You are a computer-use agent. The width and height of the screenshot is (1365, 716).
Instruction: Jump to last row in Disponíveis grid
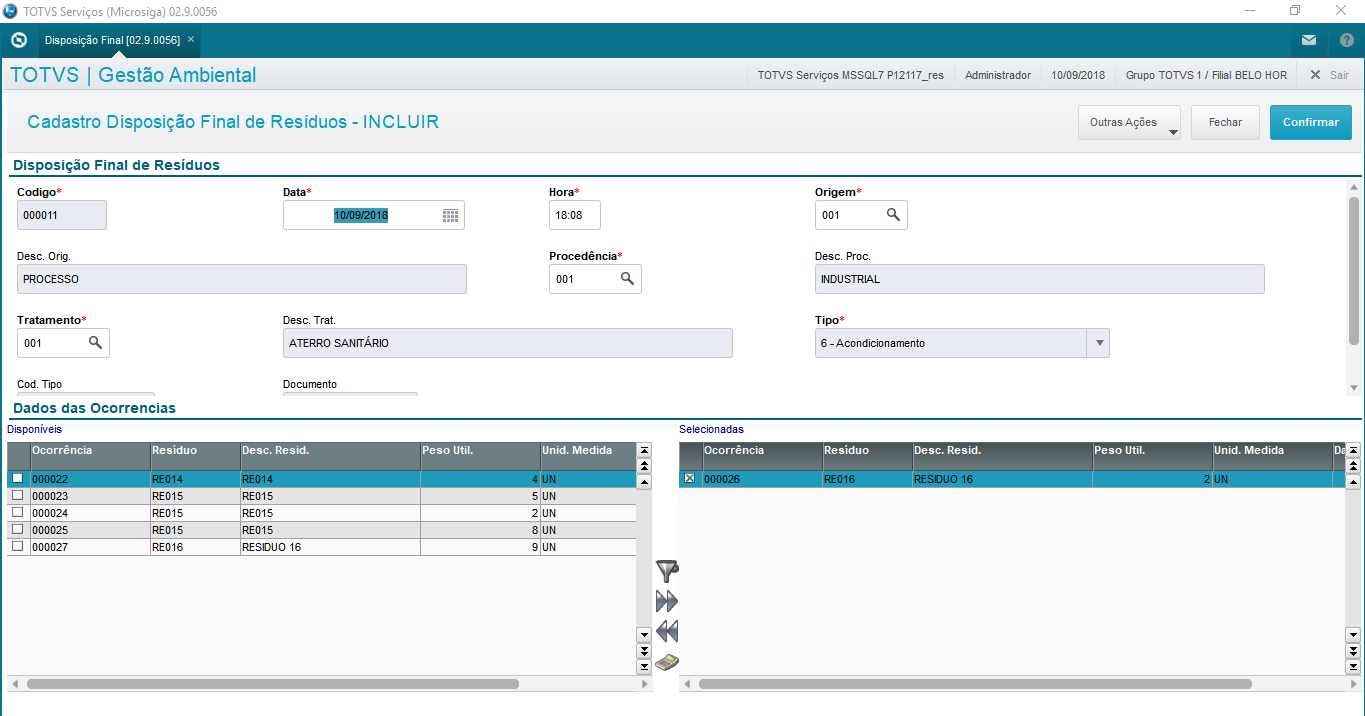(x=644, y=666)
